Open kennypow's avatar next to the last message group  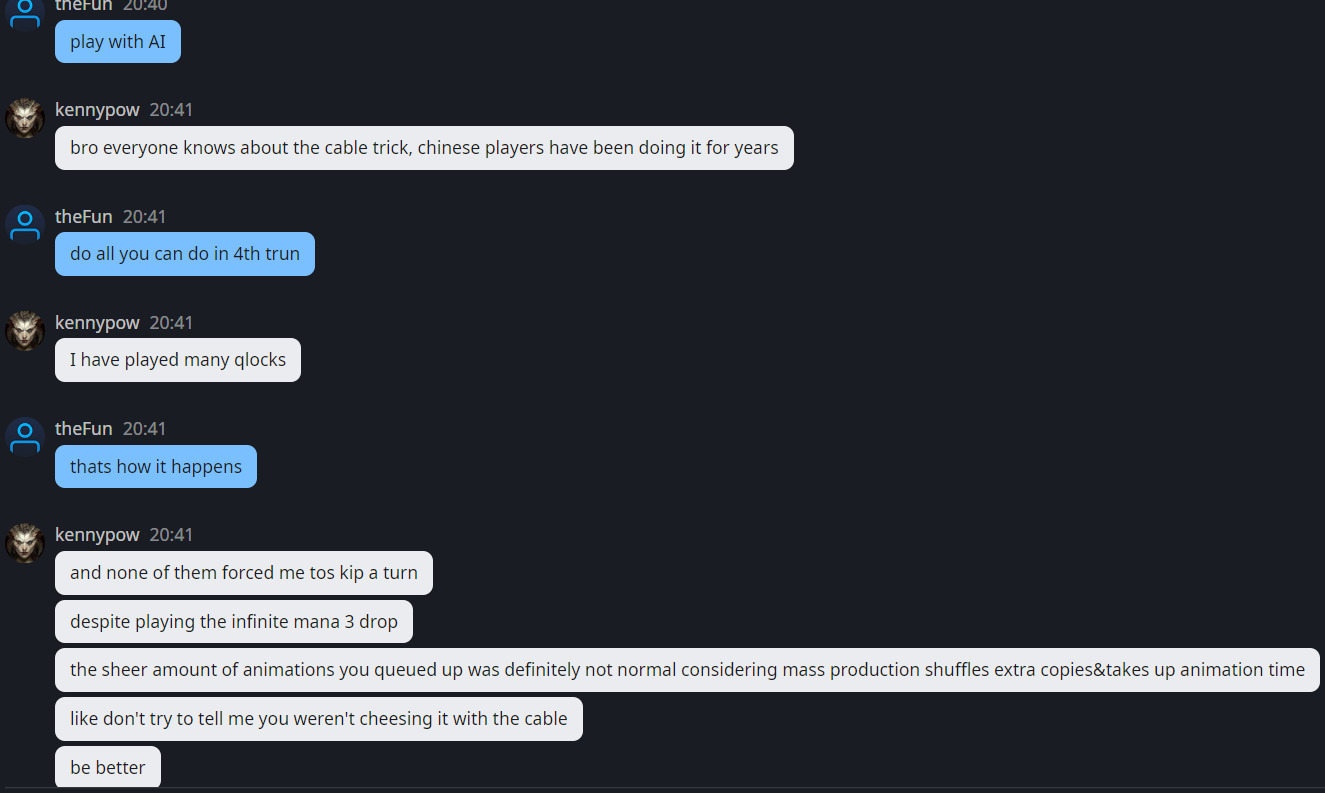click(25, 543)
